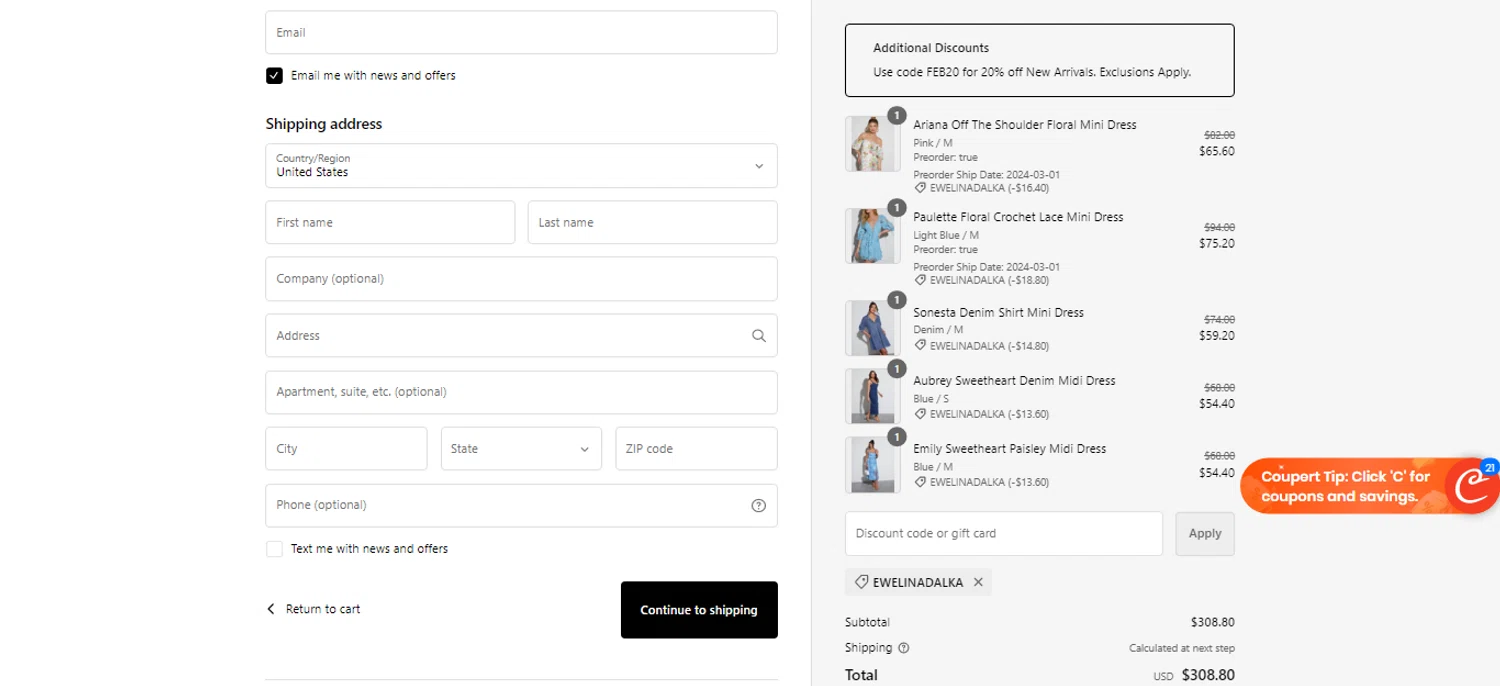Focus the Email input field

pos(521,33)
